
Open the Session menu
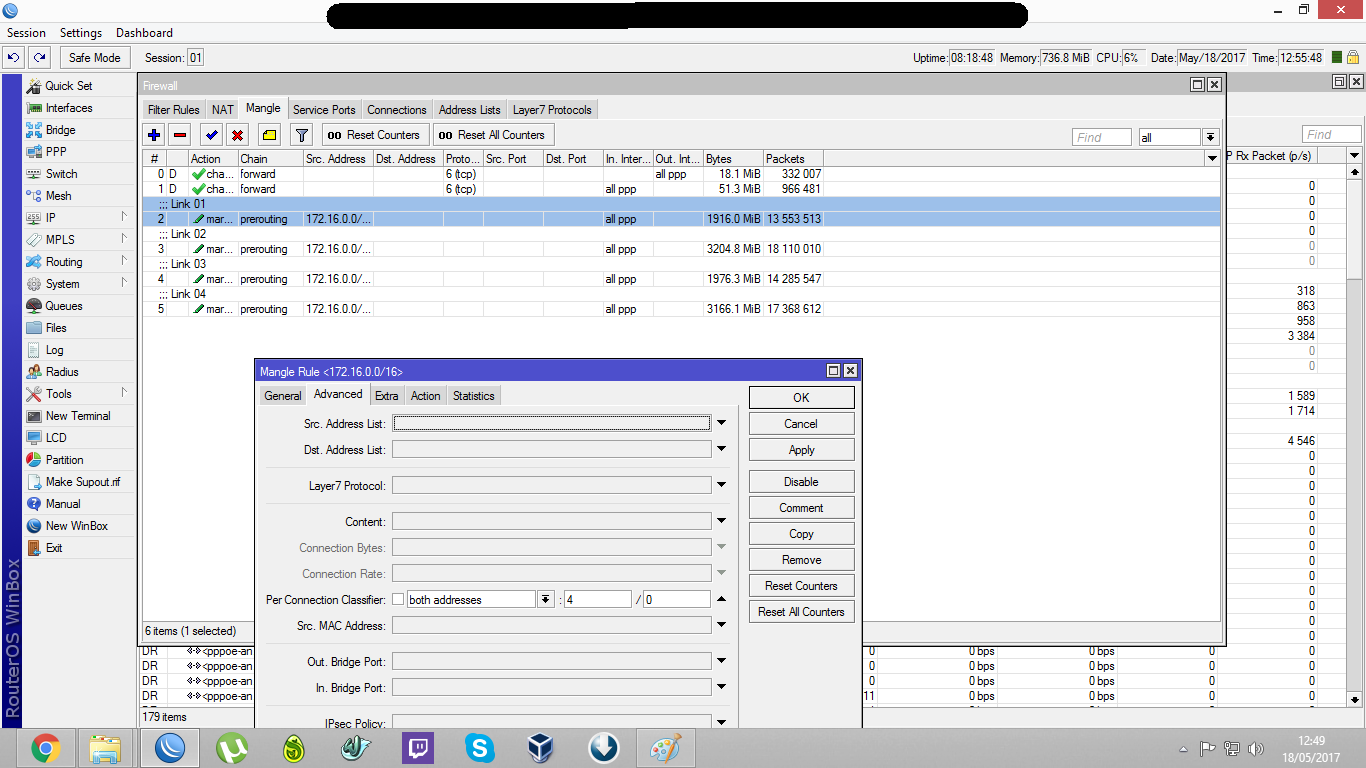26,33
